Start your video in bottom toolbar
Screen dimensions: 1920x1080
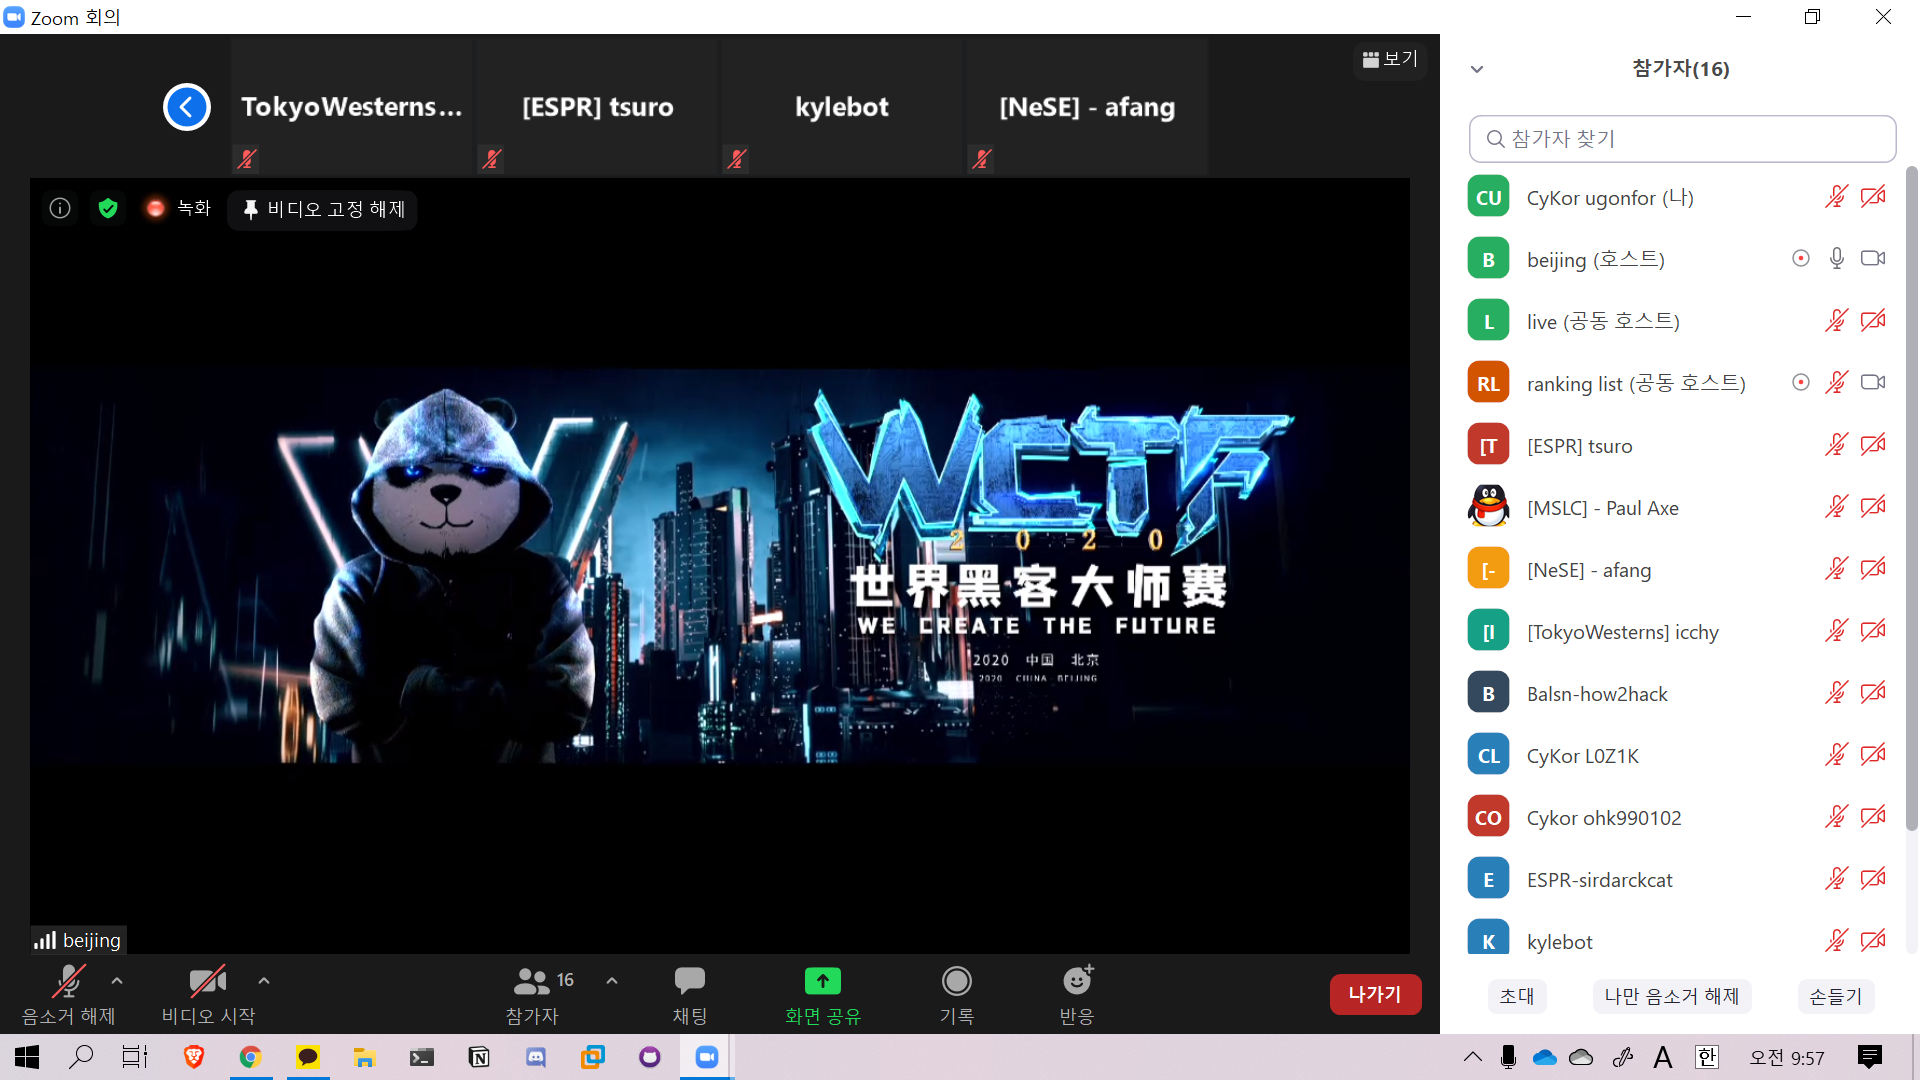pyautogui.click(x=208, y=981)
